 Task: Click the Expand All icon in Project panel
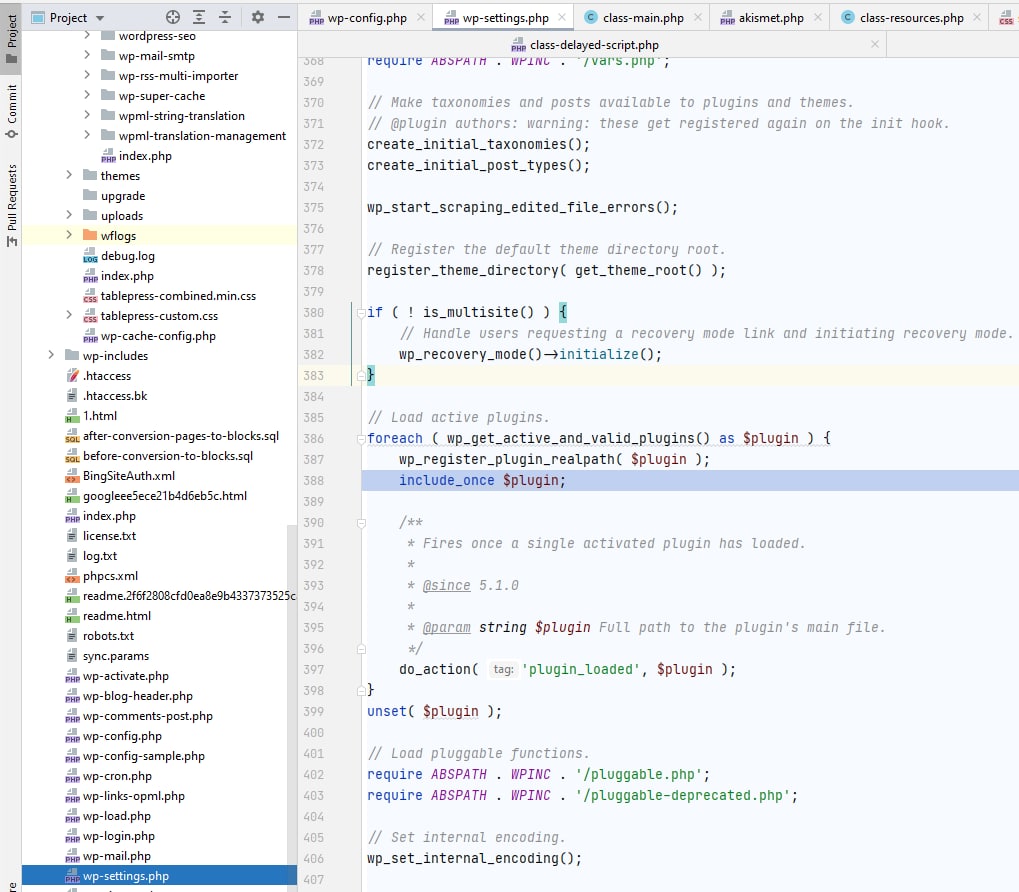pyautogui.click(x=199, y=17)
